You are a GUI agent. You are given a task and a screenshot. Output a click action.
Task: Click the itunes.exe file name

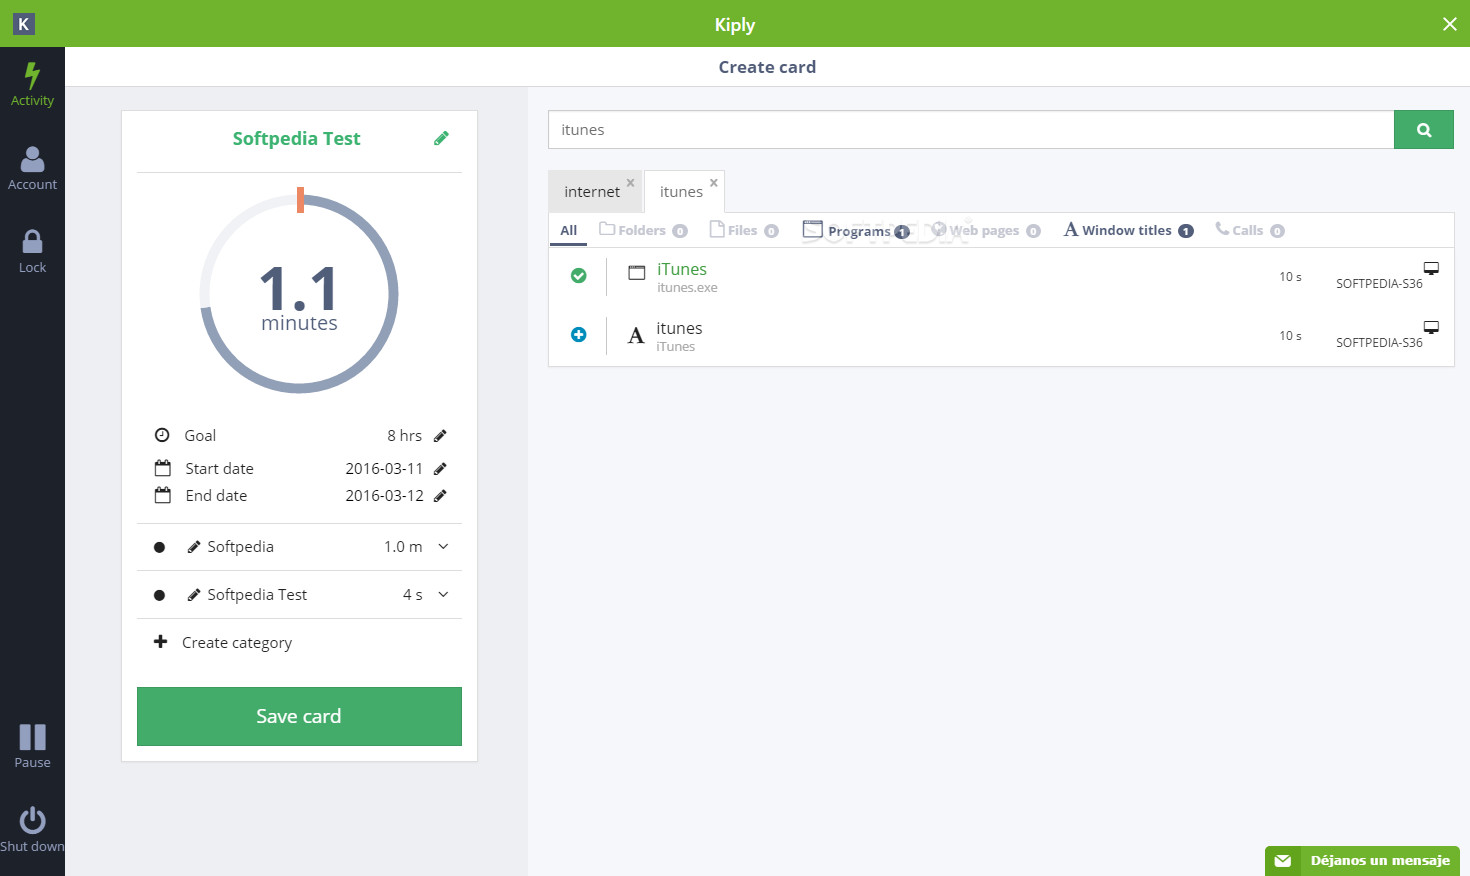(687, 288)
